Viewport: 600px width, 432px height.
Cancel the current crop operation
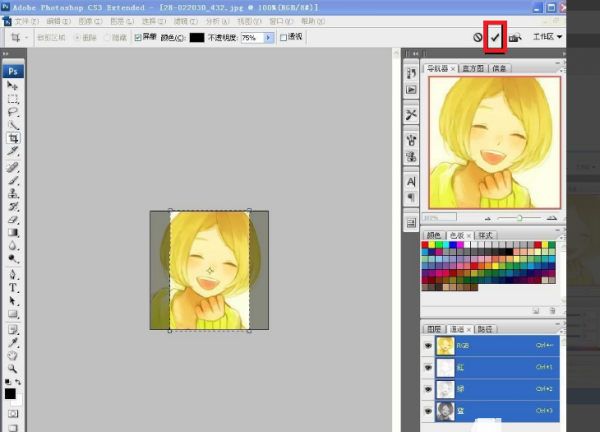pos(478,37)
